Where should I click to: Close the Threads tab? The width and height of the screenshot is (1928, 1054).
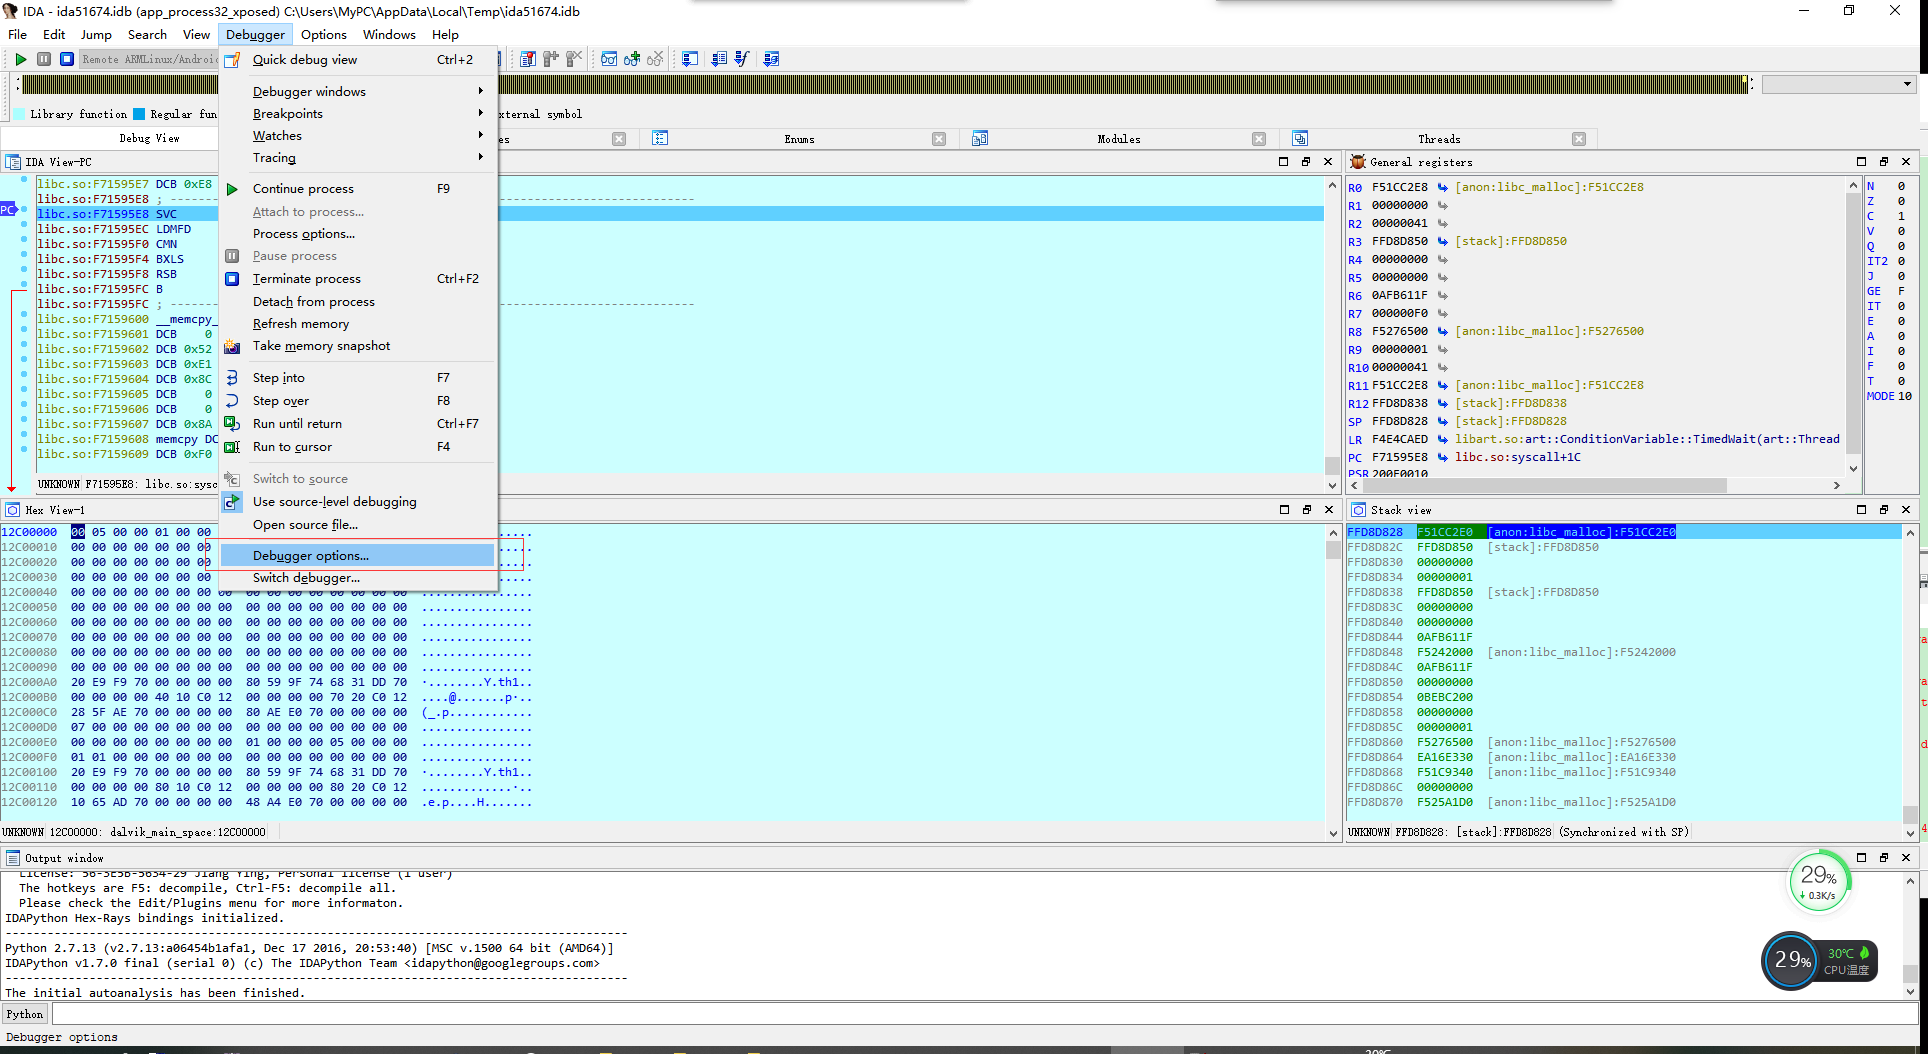(1578, 139)
